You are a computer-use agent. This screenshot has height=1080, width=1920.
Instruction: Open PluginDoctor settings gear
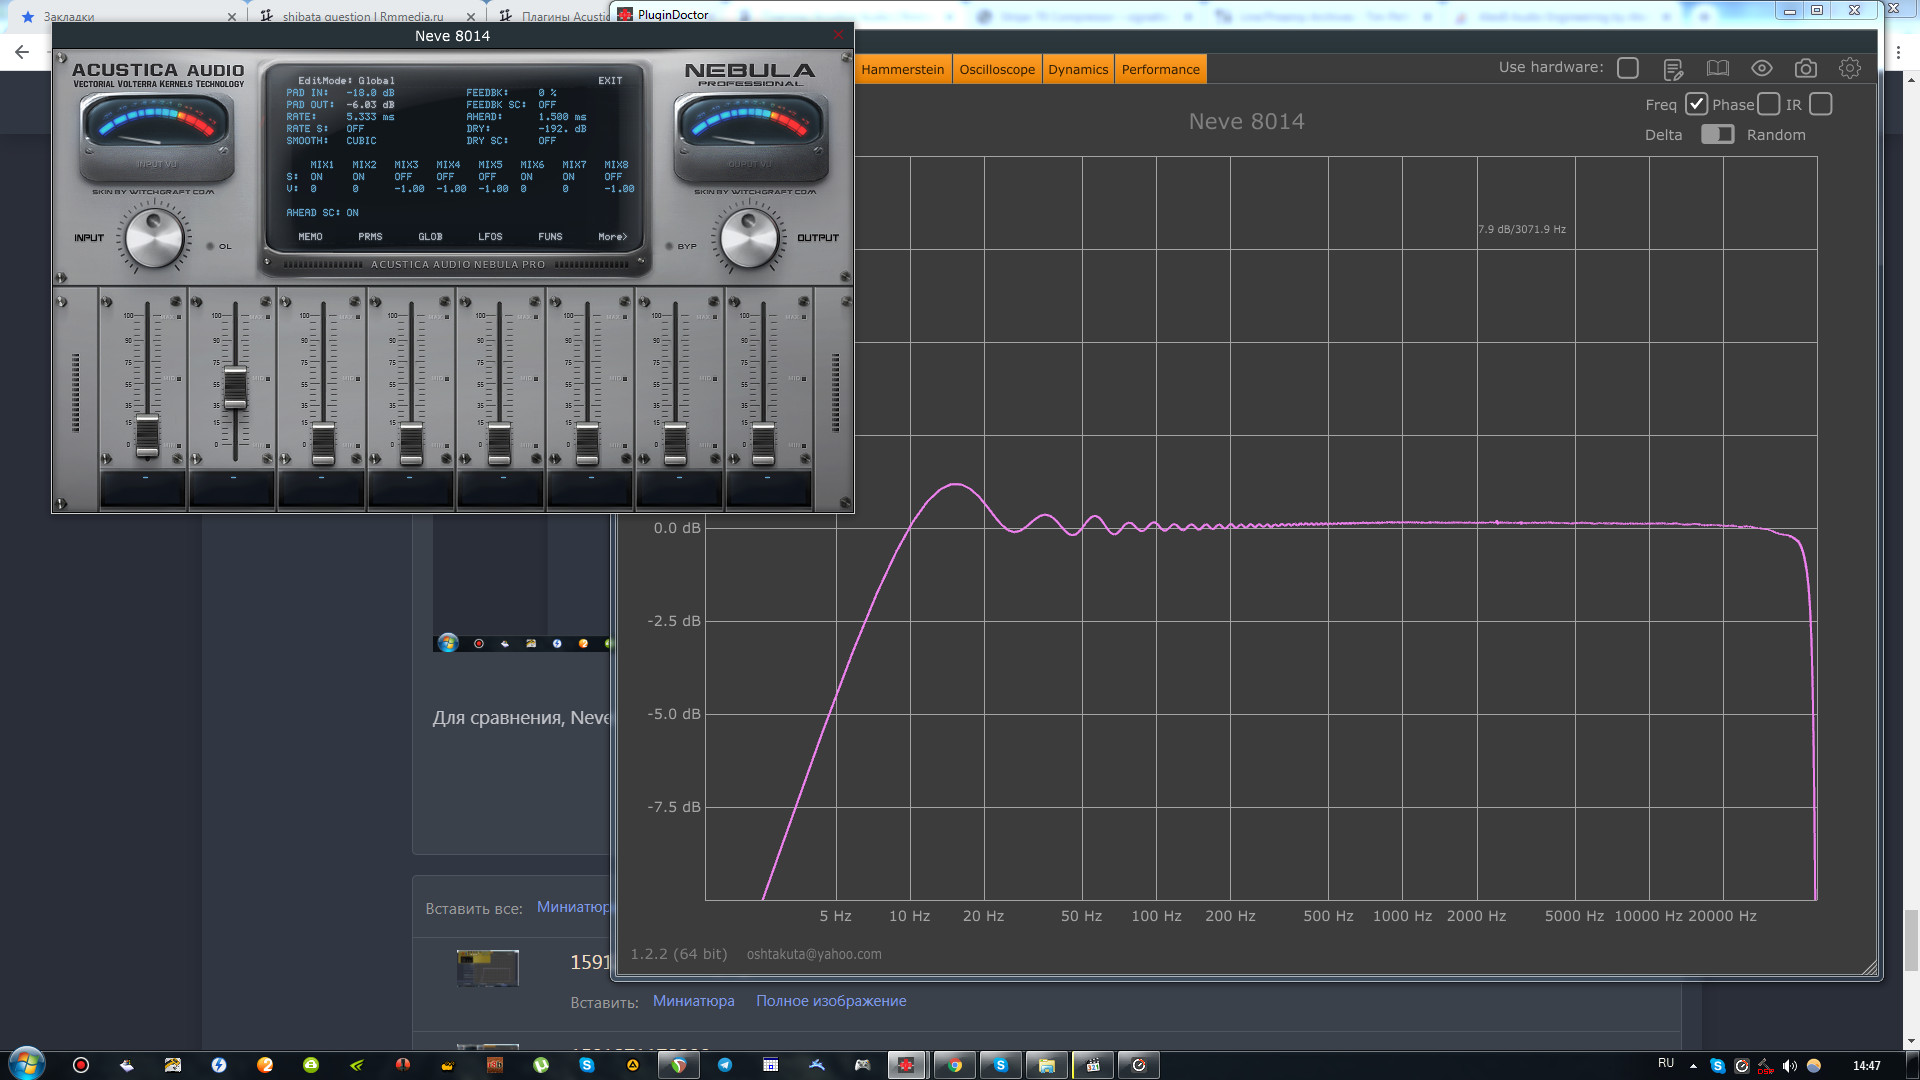point(1849,68)
